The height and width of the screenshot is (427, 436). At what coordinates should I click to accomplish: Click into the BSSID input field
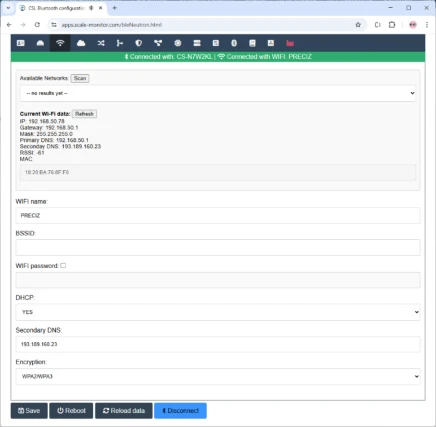[218, 248]
